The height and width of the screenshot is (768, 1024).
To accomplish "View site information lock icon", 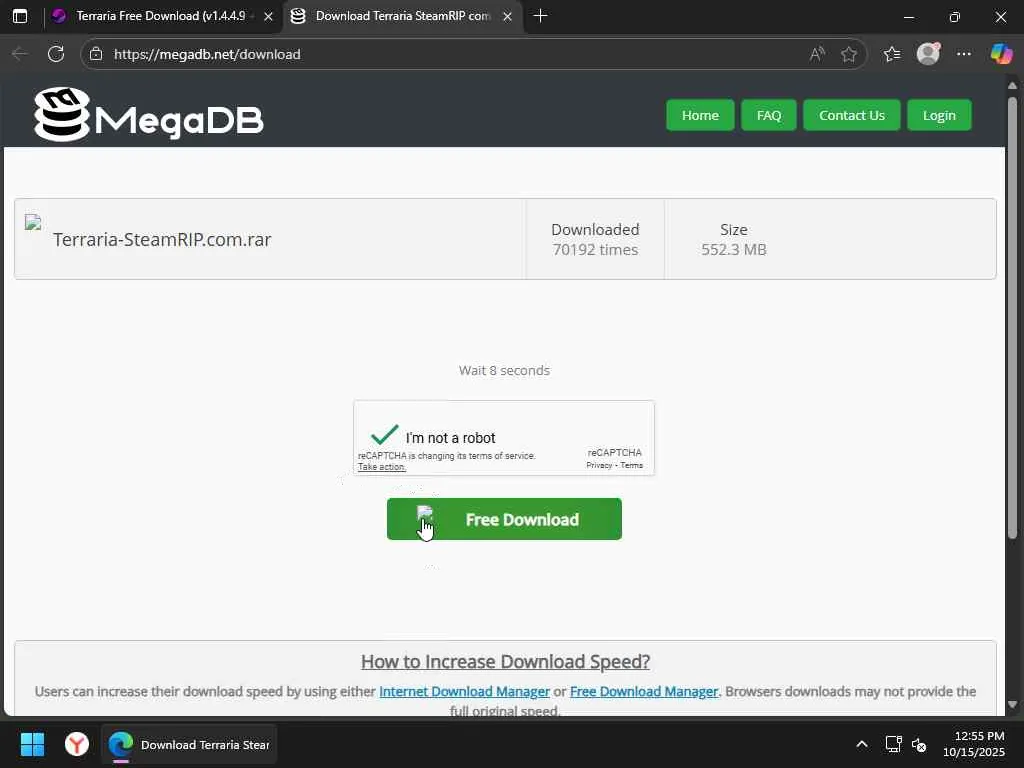I will tap(96, 54).
